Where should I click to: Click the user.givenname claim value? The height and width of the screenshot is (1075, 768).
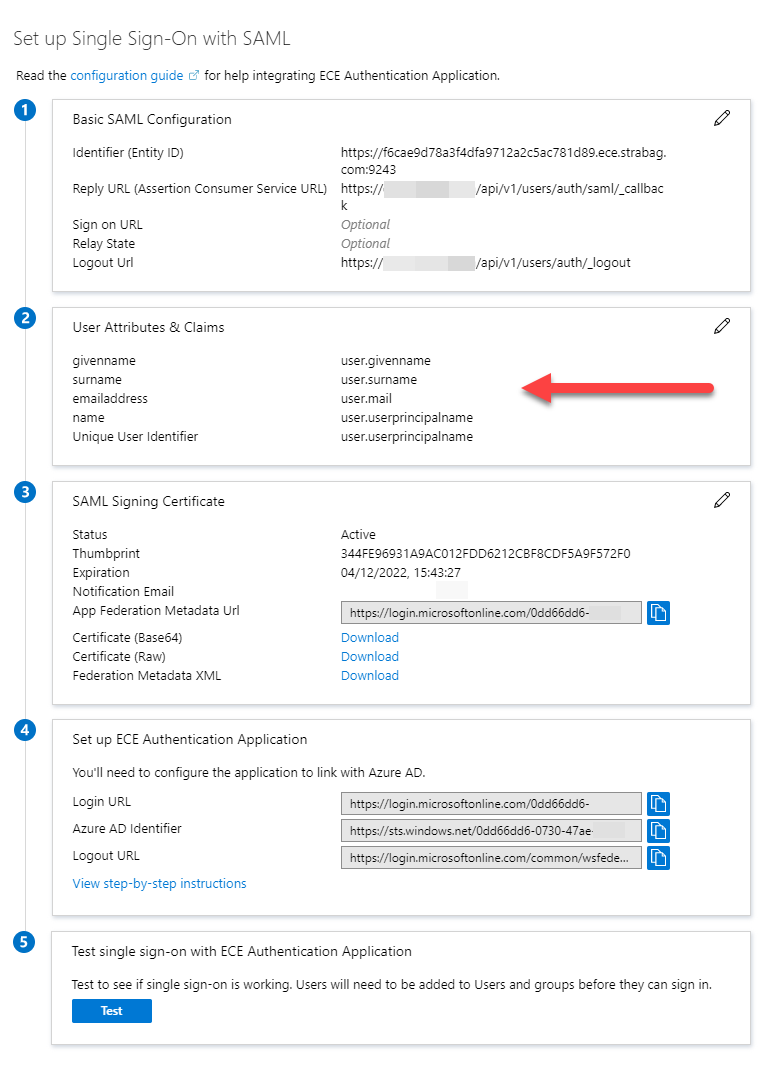(385, 361)
